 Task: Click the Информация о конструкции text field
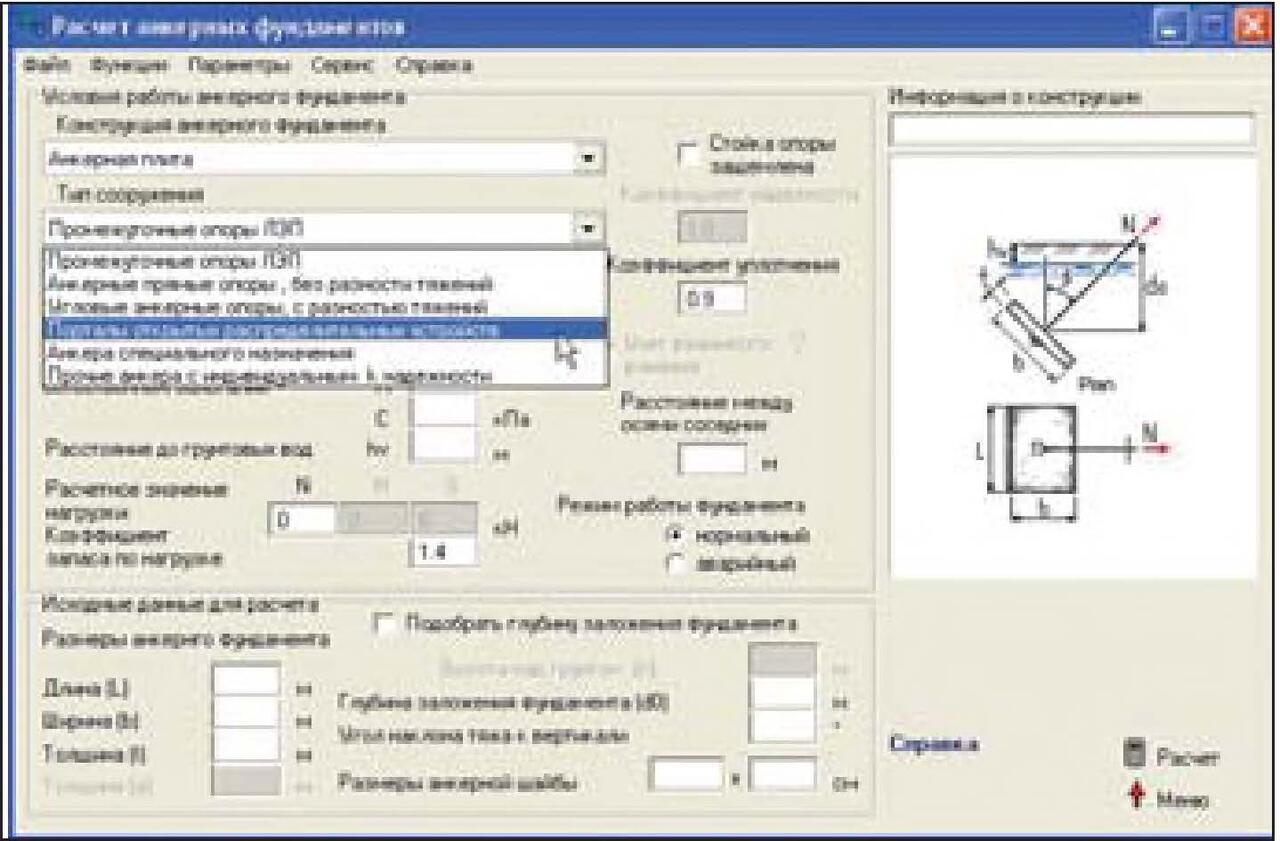pos(1070,130)
